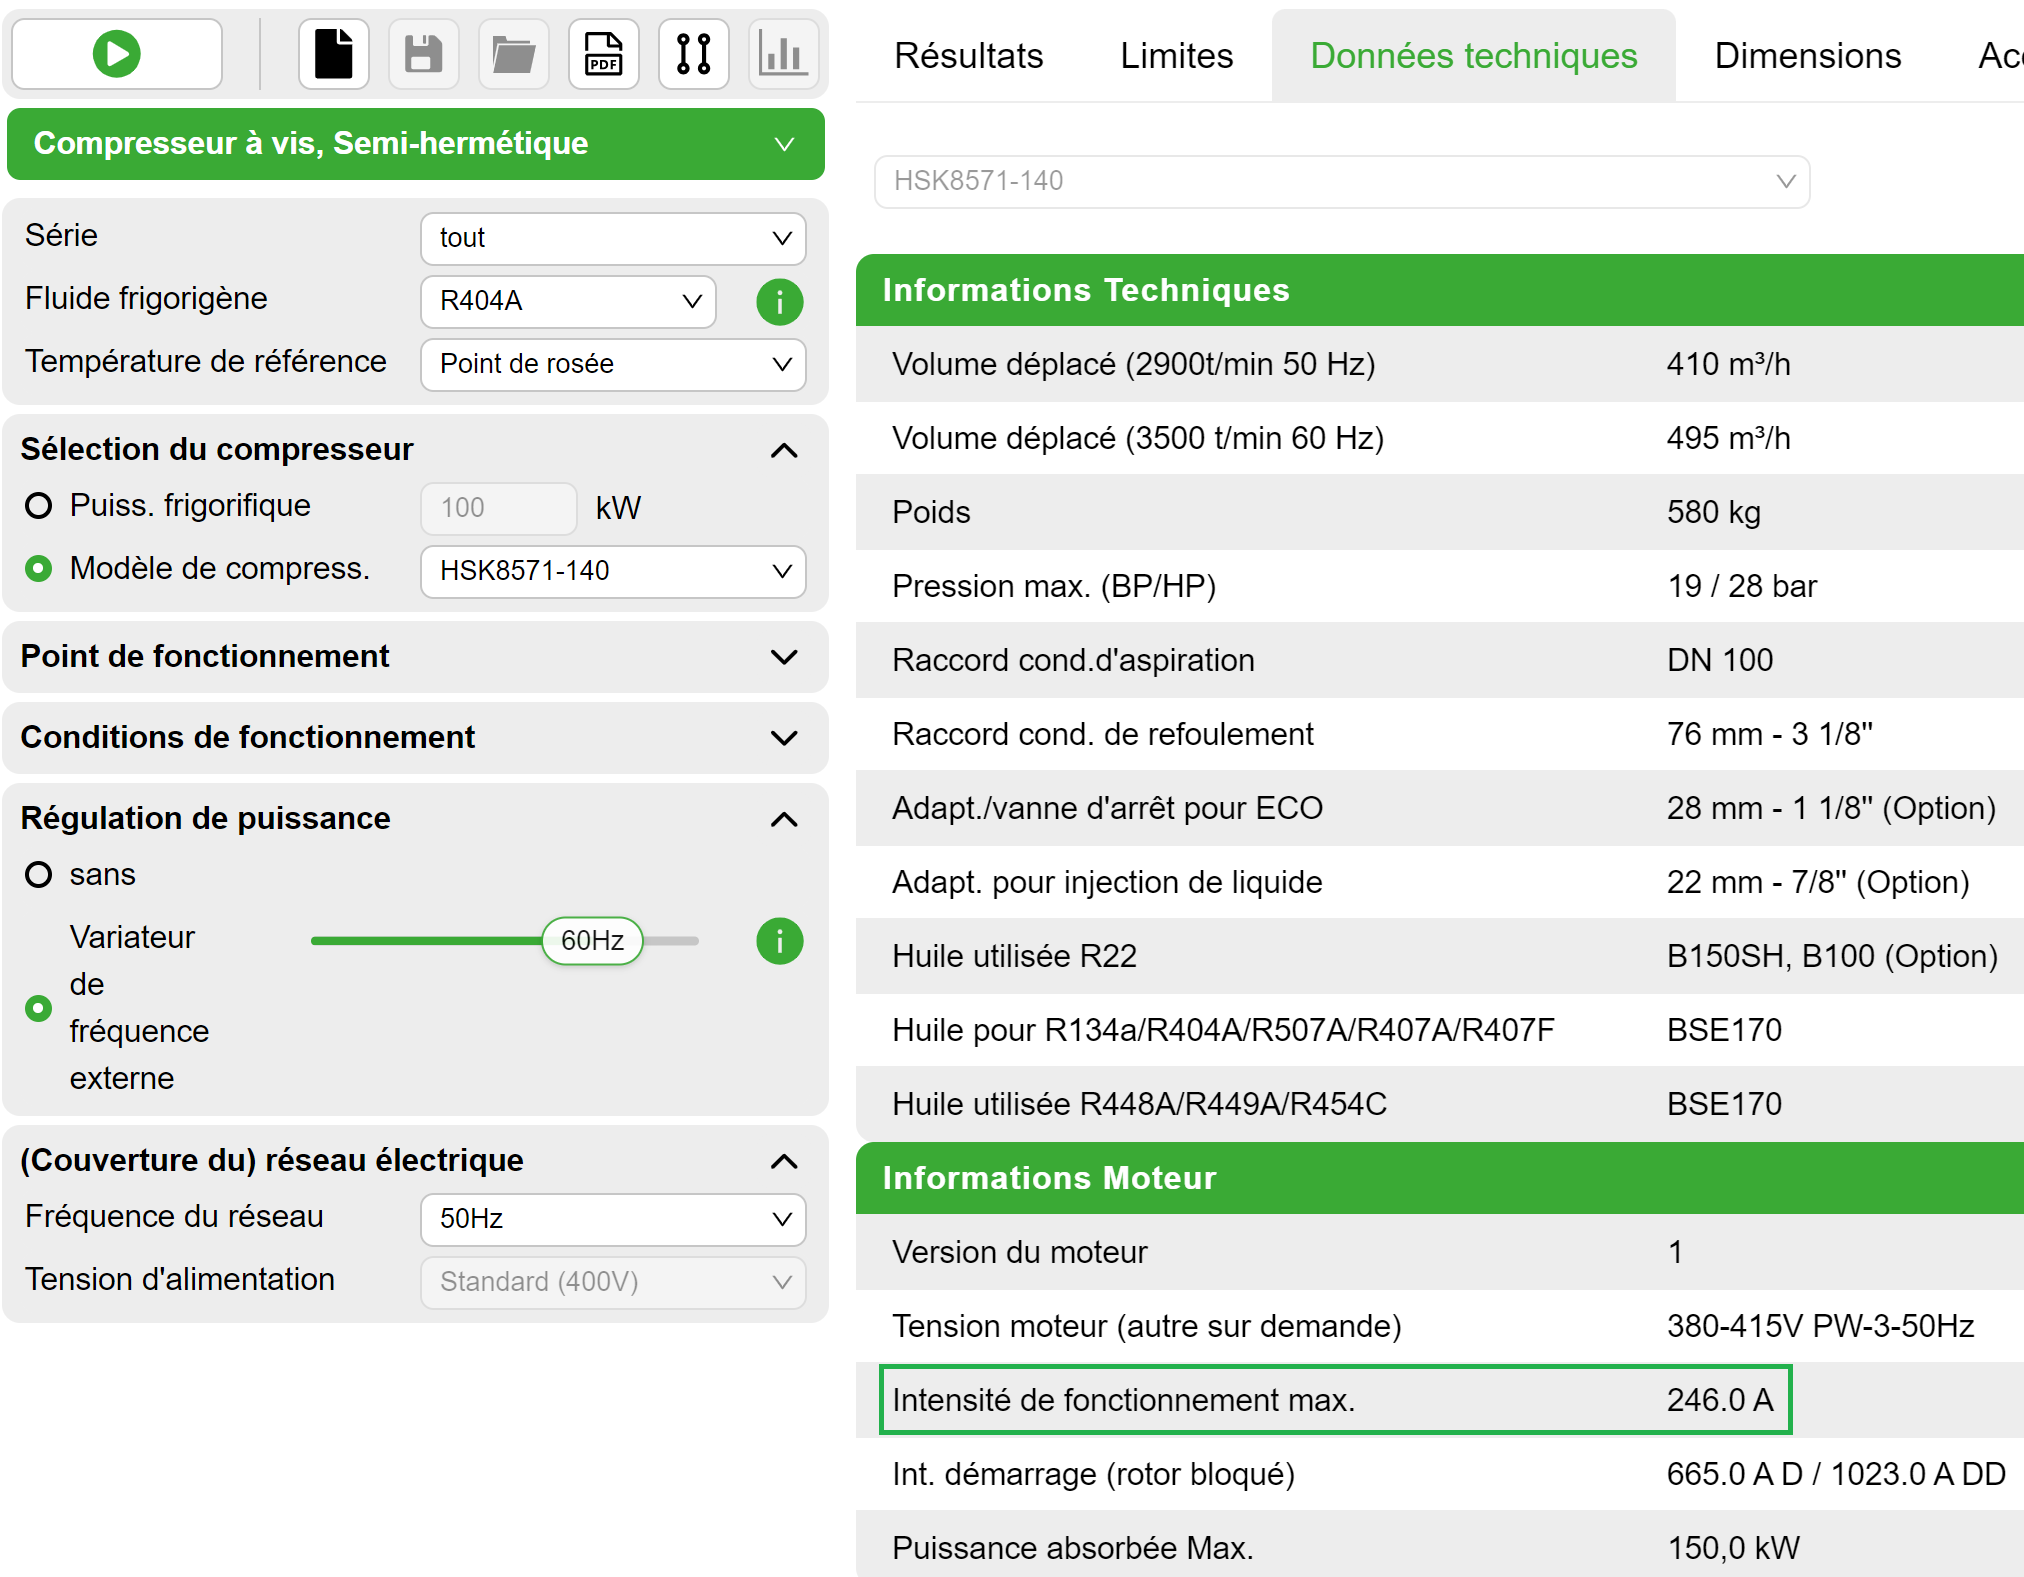Viewport: 2024px width, 1577px height.
Task: Open the chart view
Action: coord(784,54)
